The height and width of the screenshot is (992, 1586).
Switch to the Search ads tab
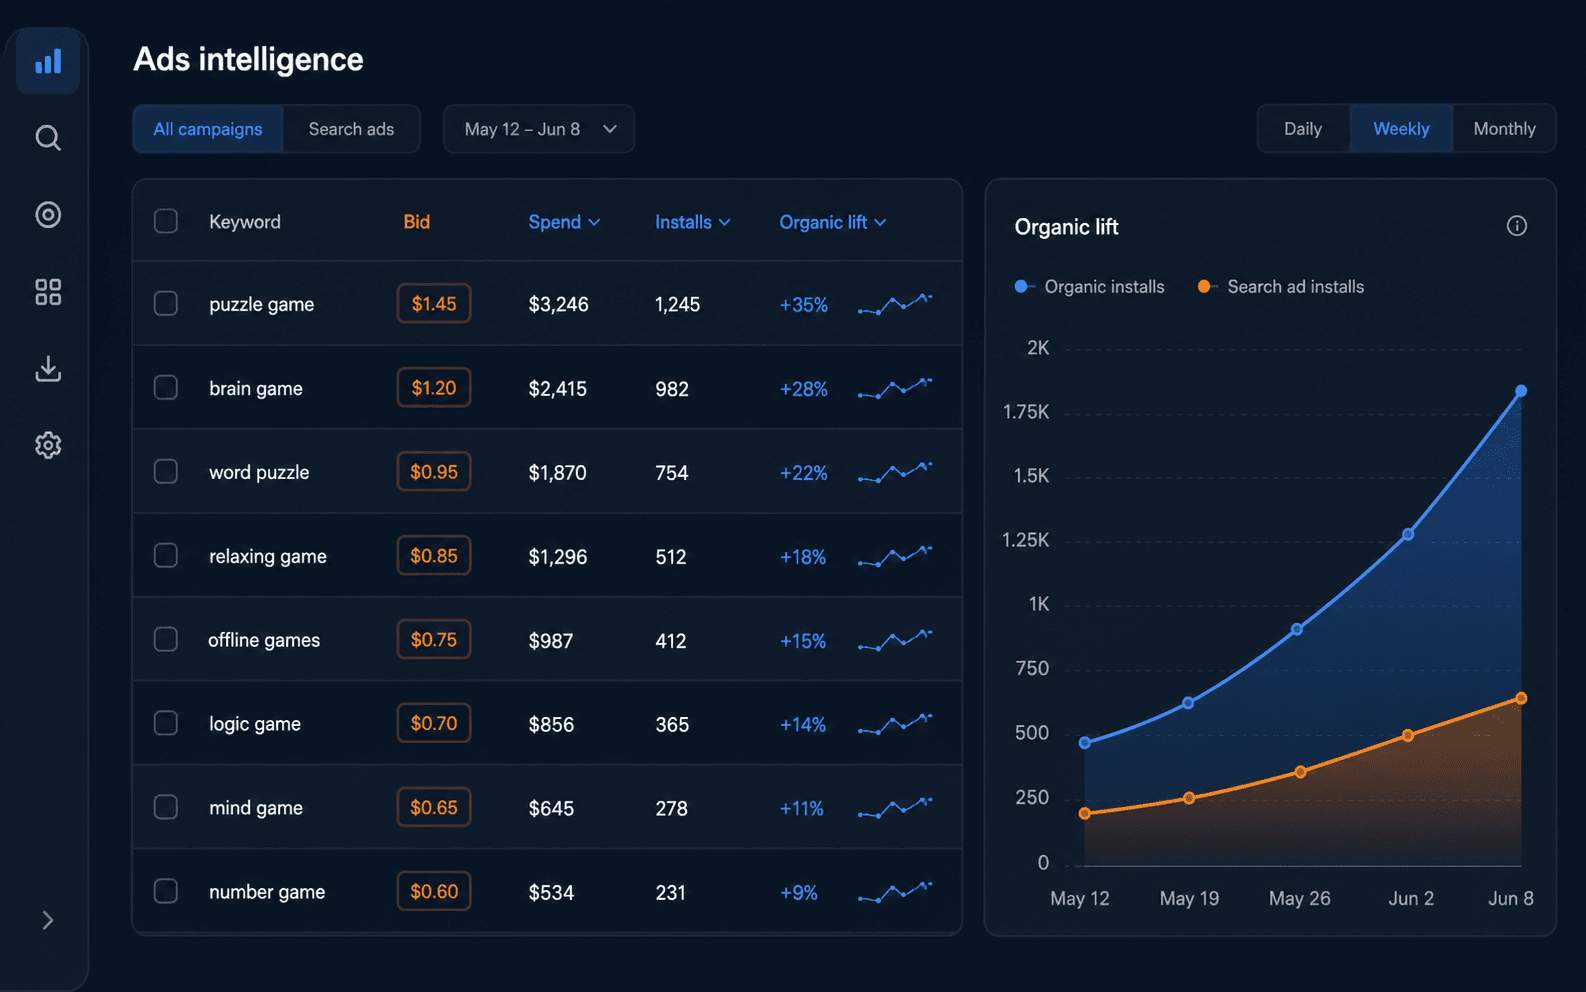coord(351,129)
